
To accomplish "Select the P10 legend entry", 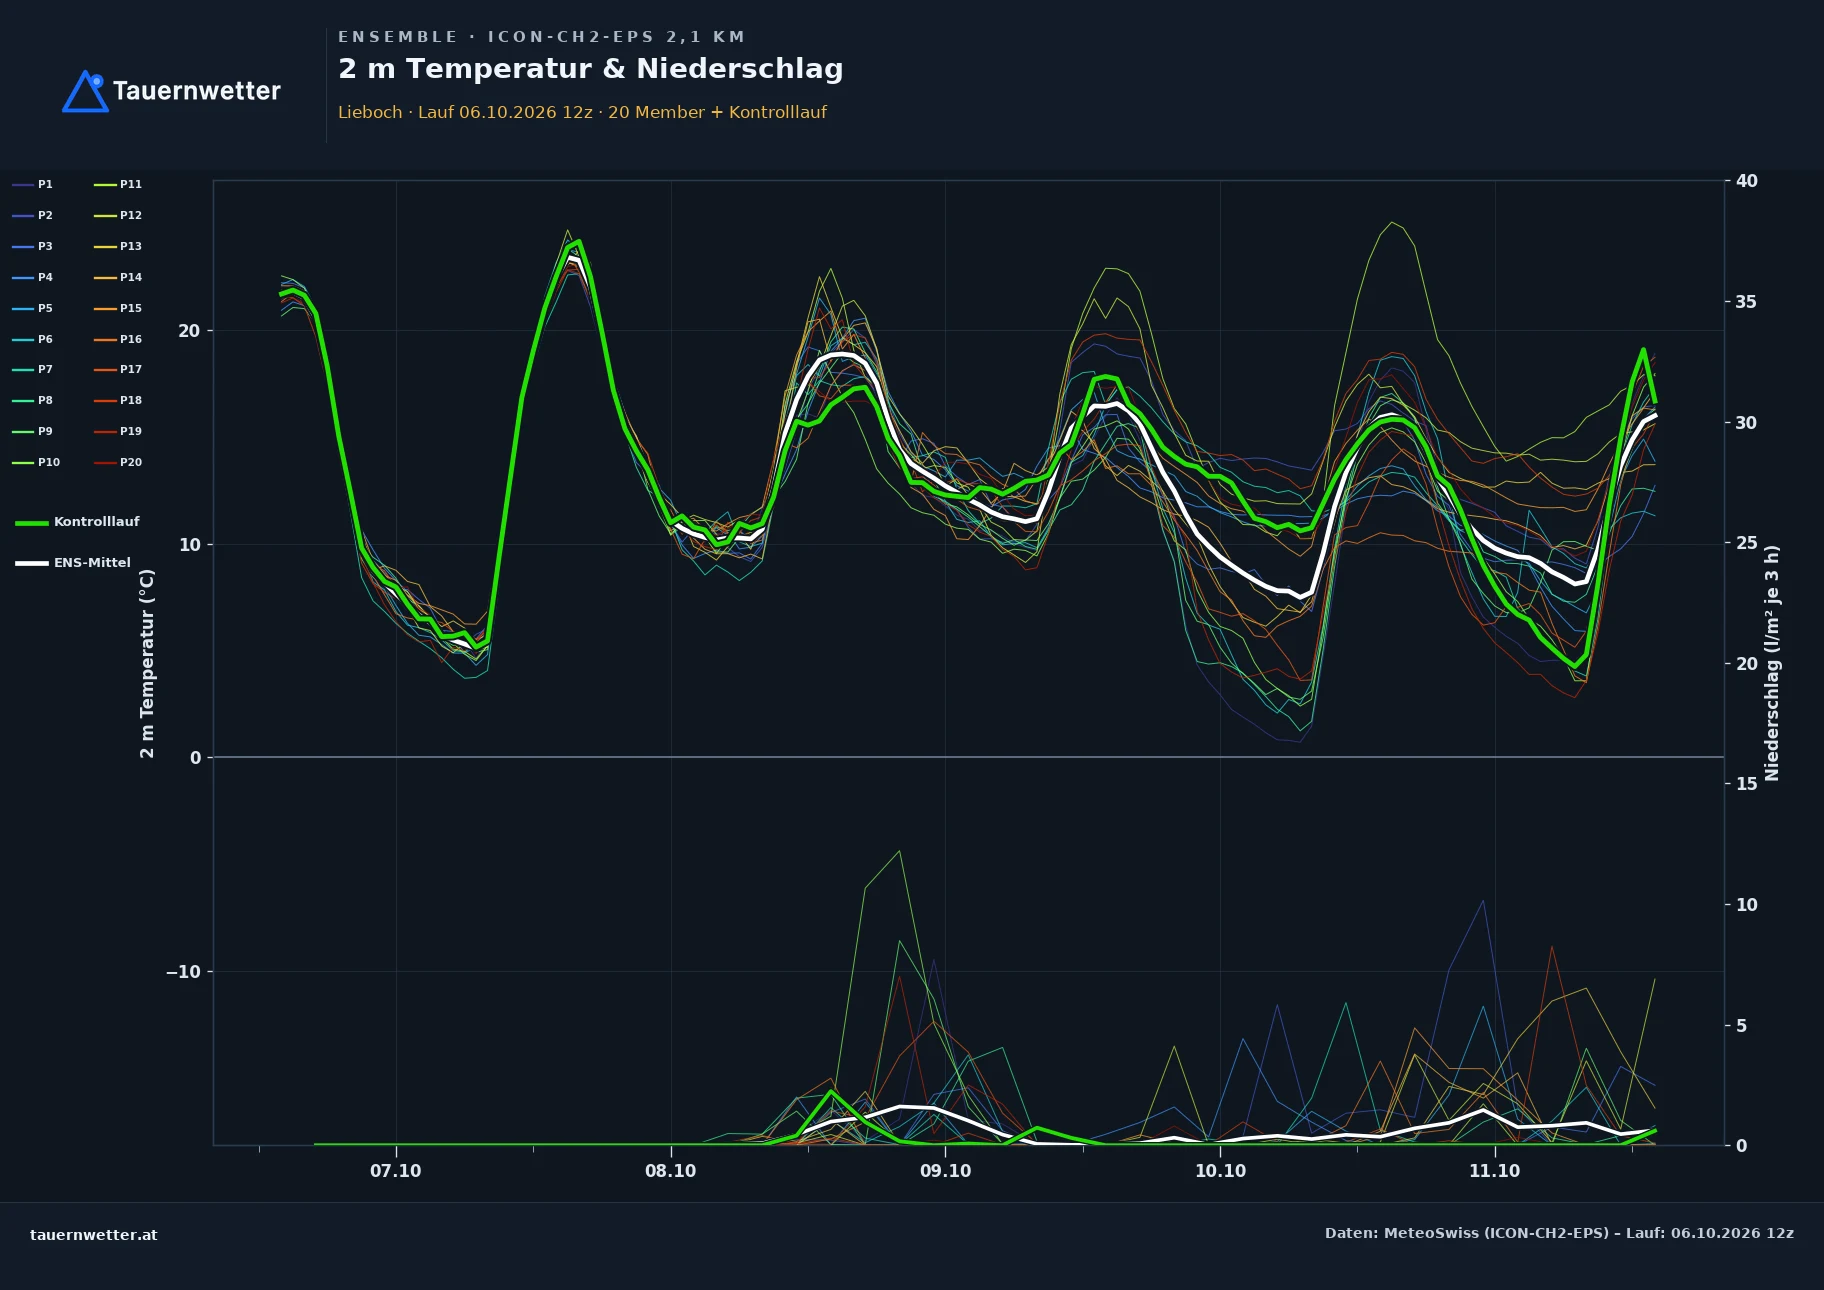I will click(36, 462).
